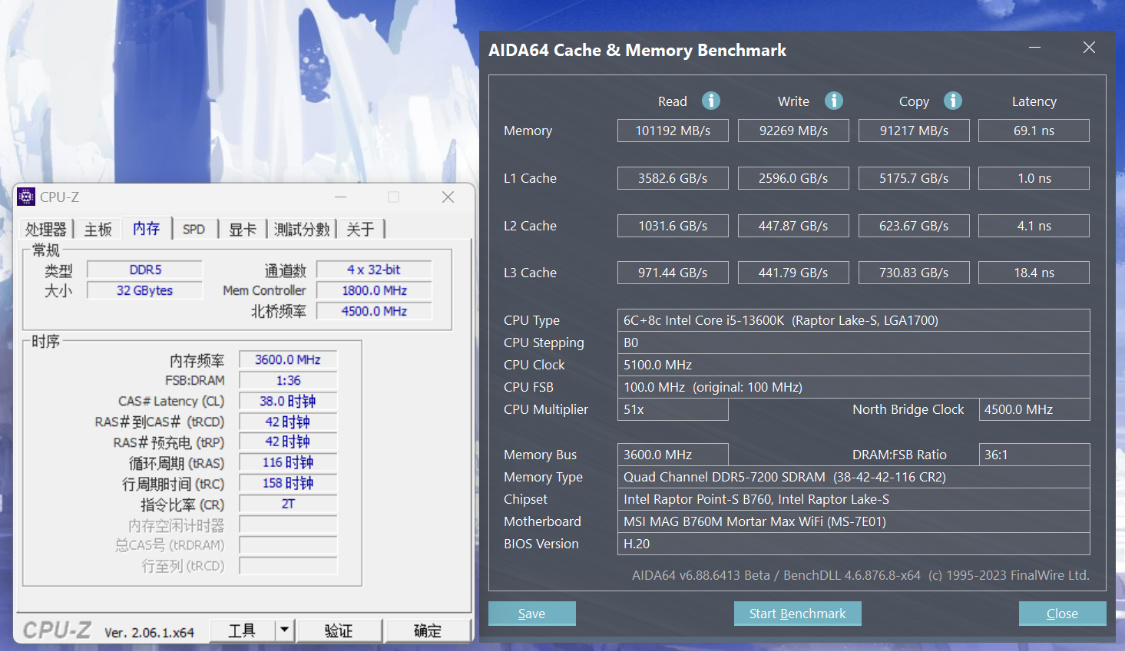Click L1 Cache Copy value 5175.7 GB/s
1125x651 pixels.
[x=913, y=178]
